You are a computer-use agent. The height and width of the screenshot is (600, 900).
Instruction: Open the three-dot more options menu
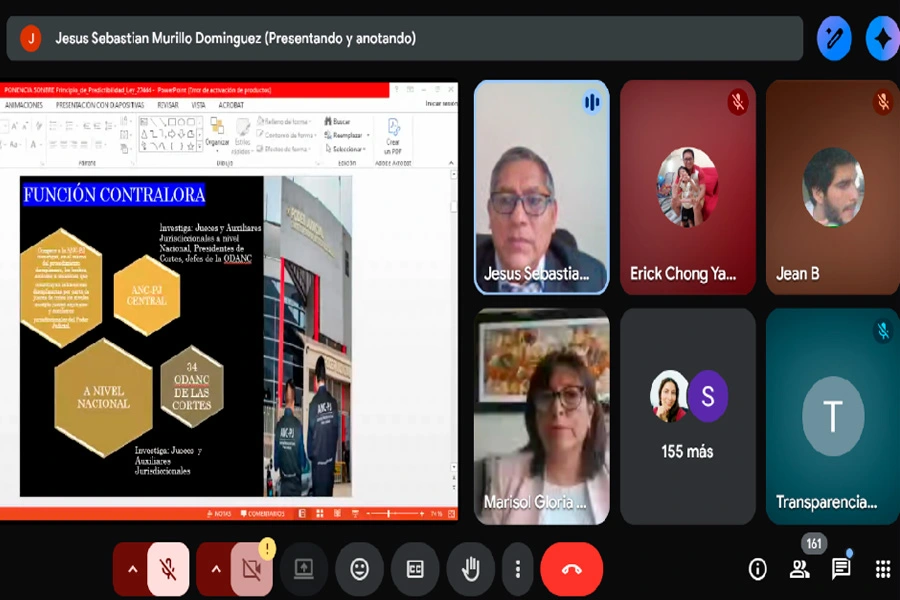(x=517, y=569)
